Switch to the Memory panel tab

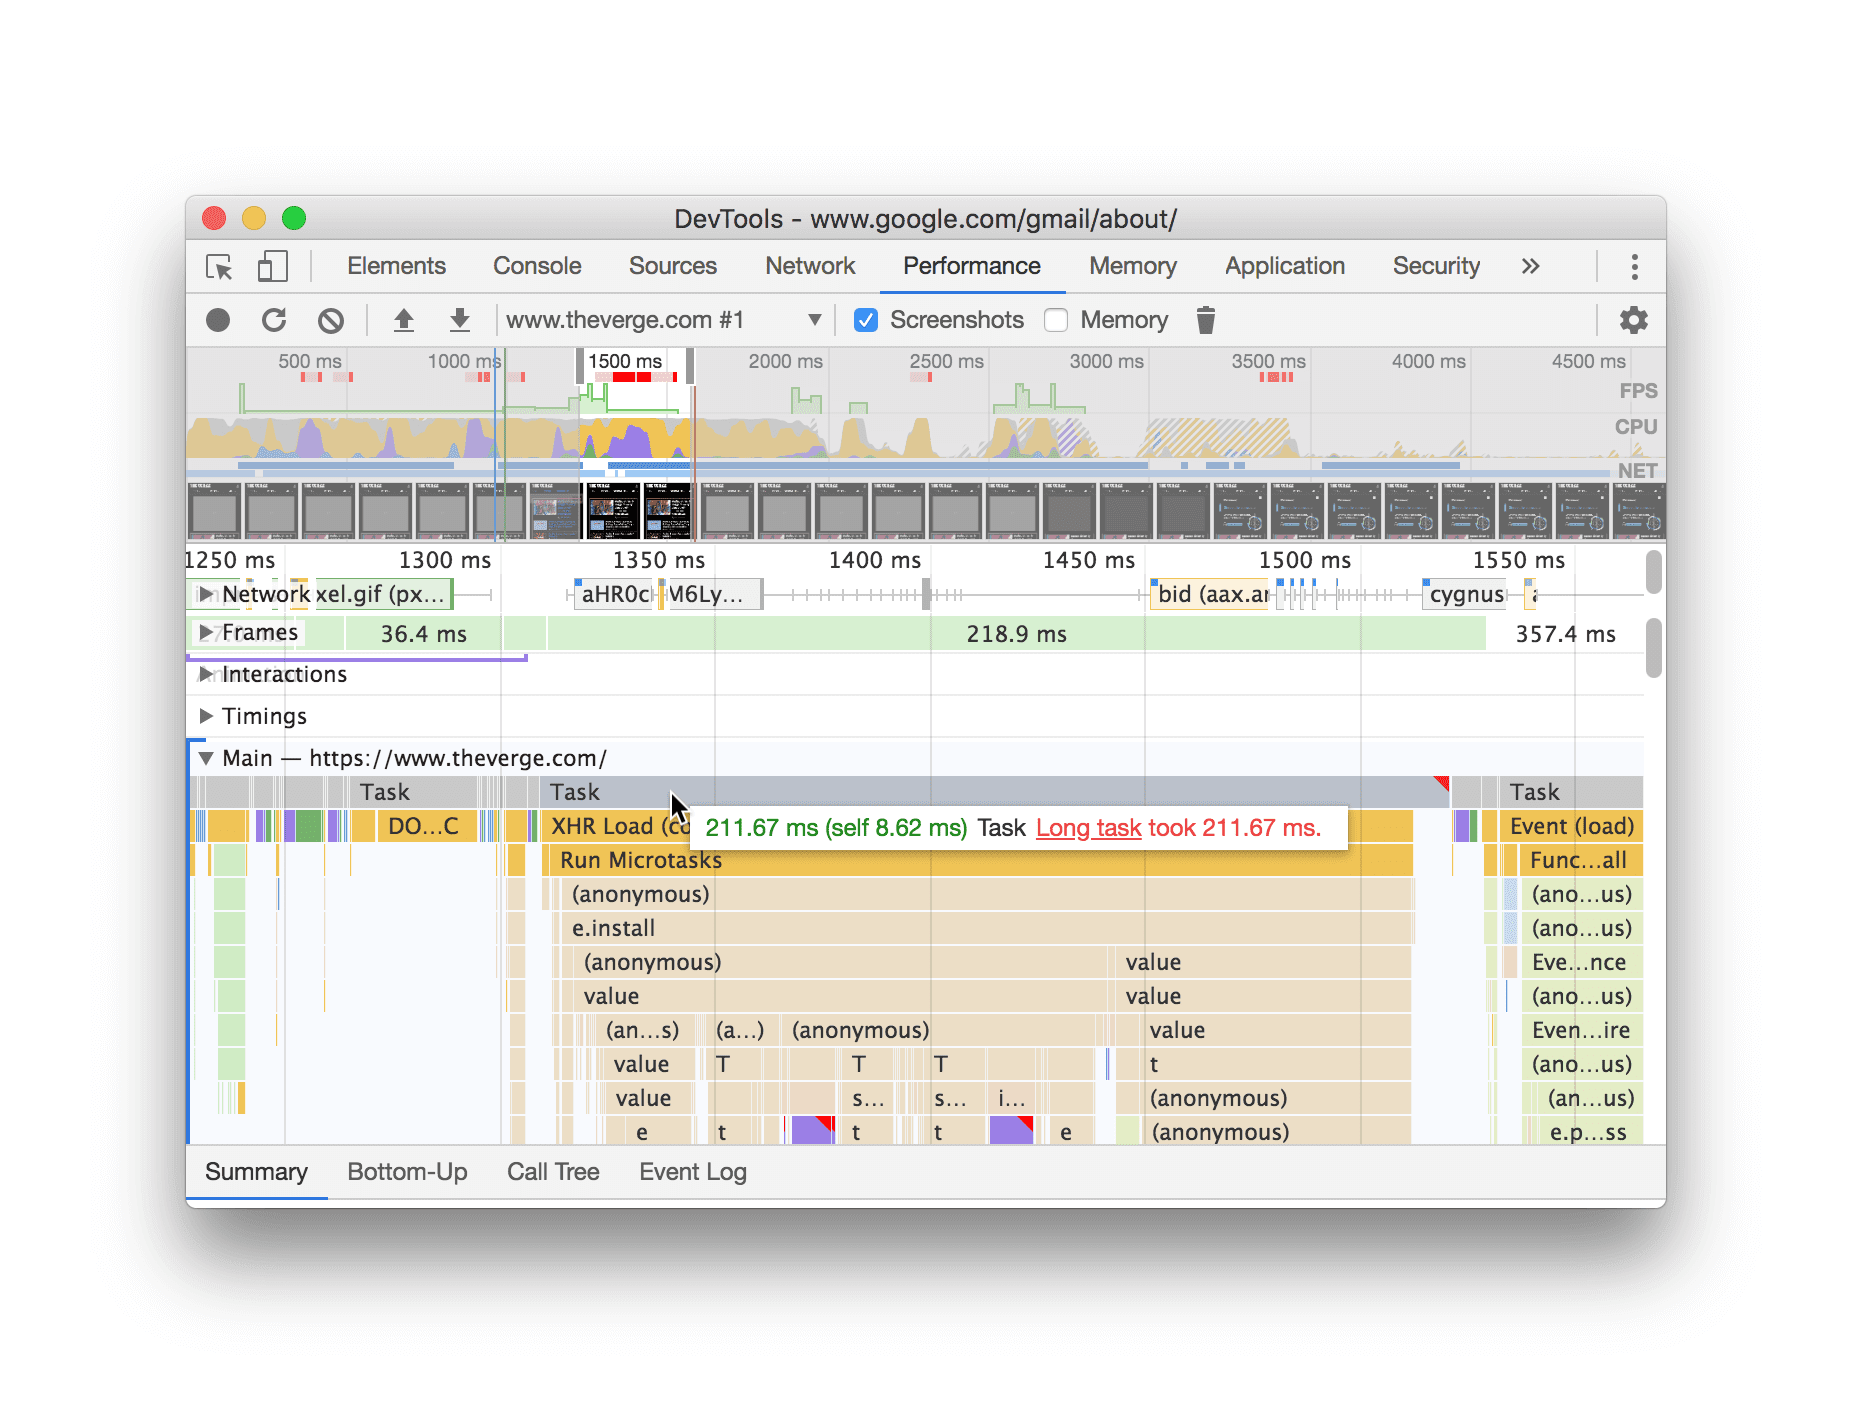pyautogui.click(x=1132, y=266)
